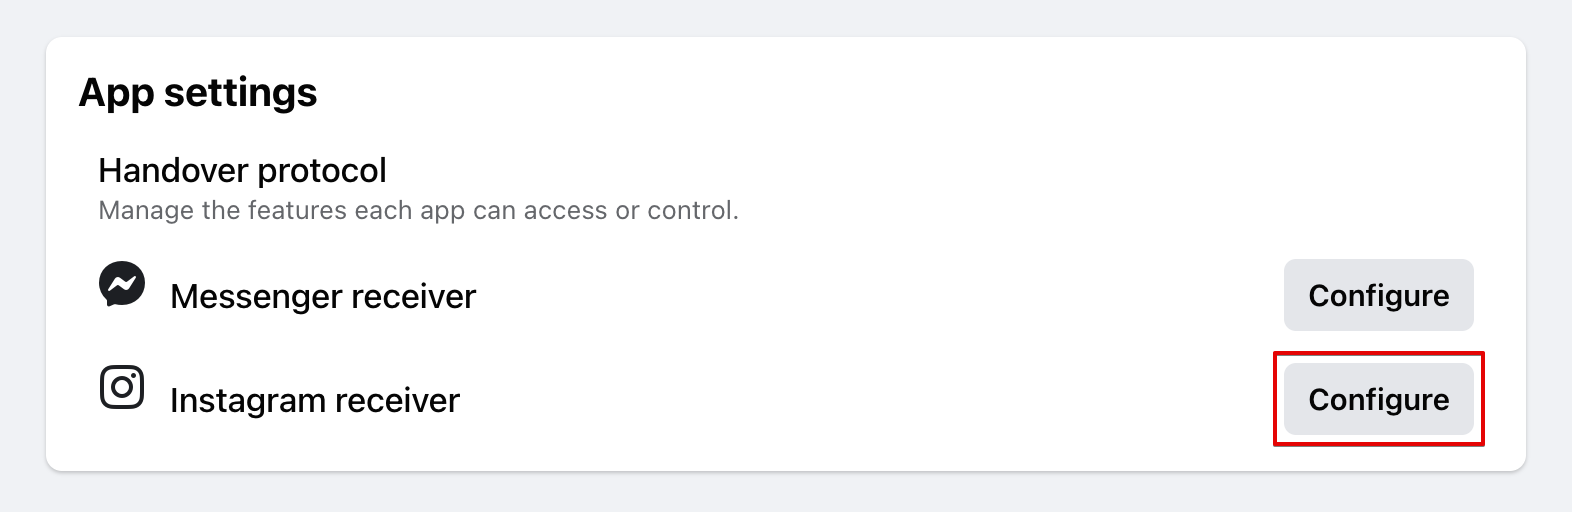Image resolution: width=1572 pixels, height=512 pixels.
Task: Click the App settings heading
Action: pos(198,92)
